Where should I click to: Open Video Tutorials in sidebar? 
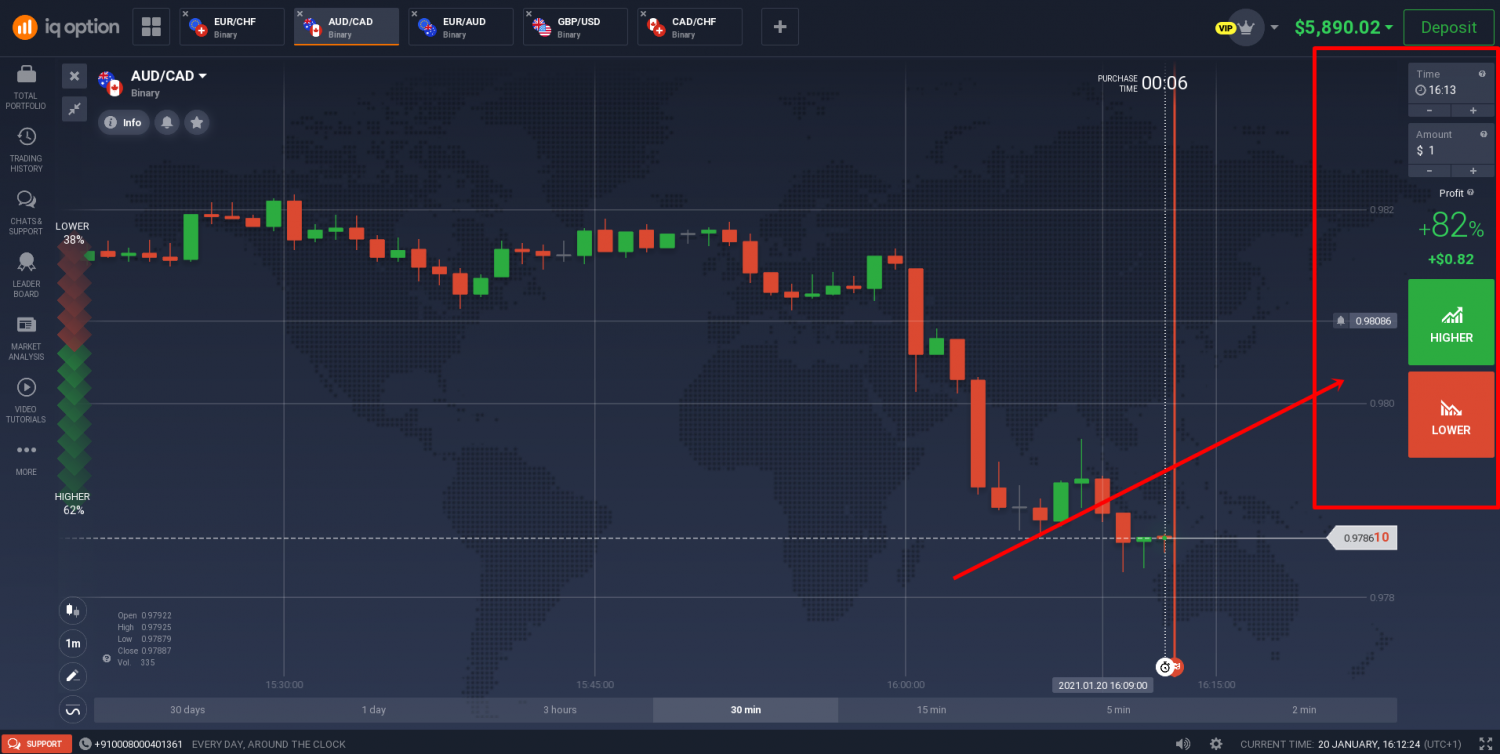(27, 387)
